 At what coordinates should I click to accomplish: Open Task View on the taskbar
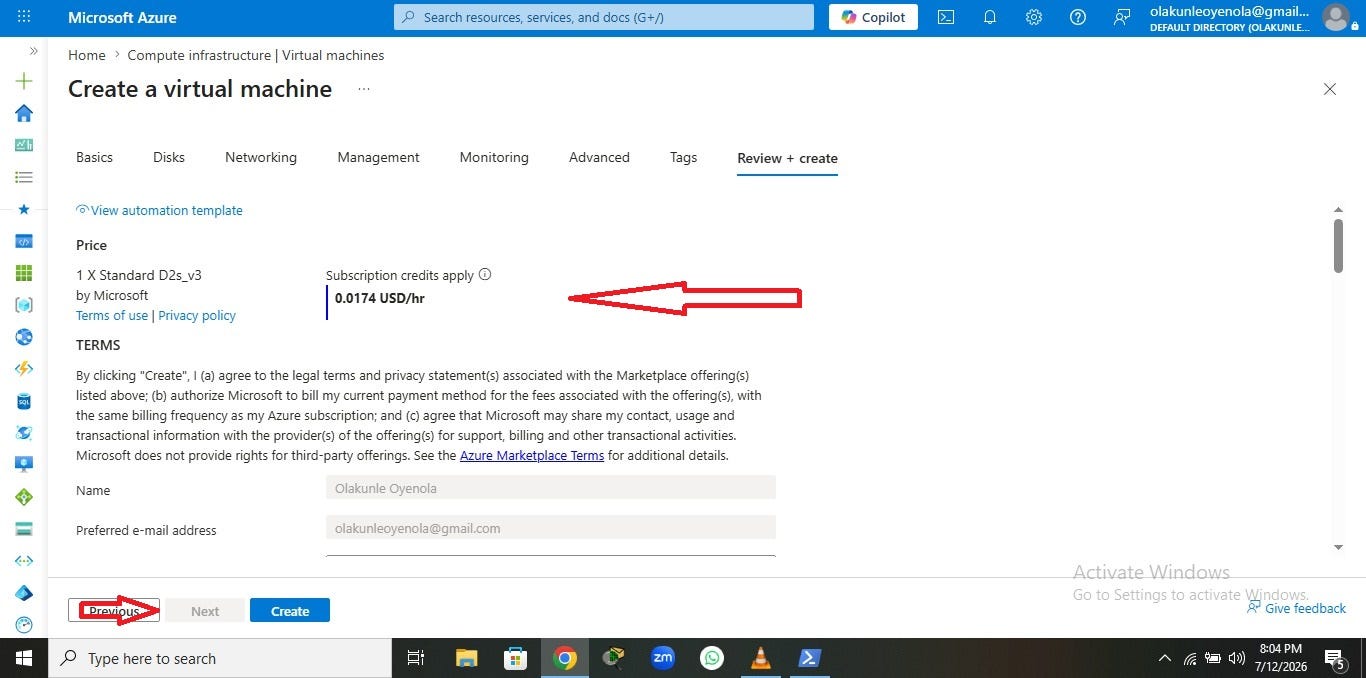416,658
